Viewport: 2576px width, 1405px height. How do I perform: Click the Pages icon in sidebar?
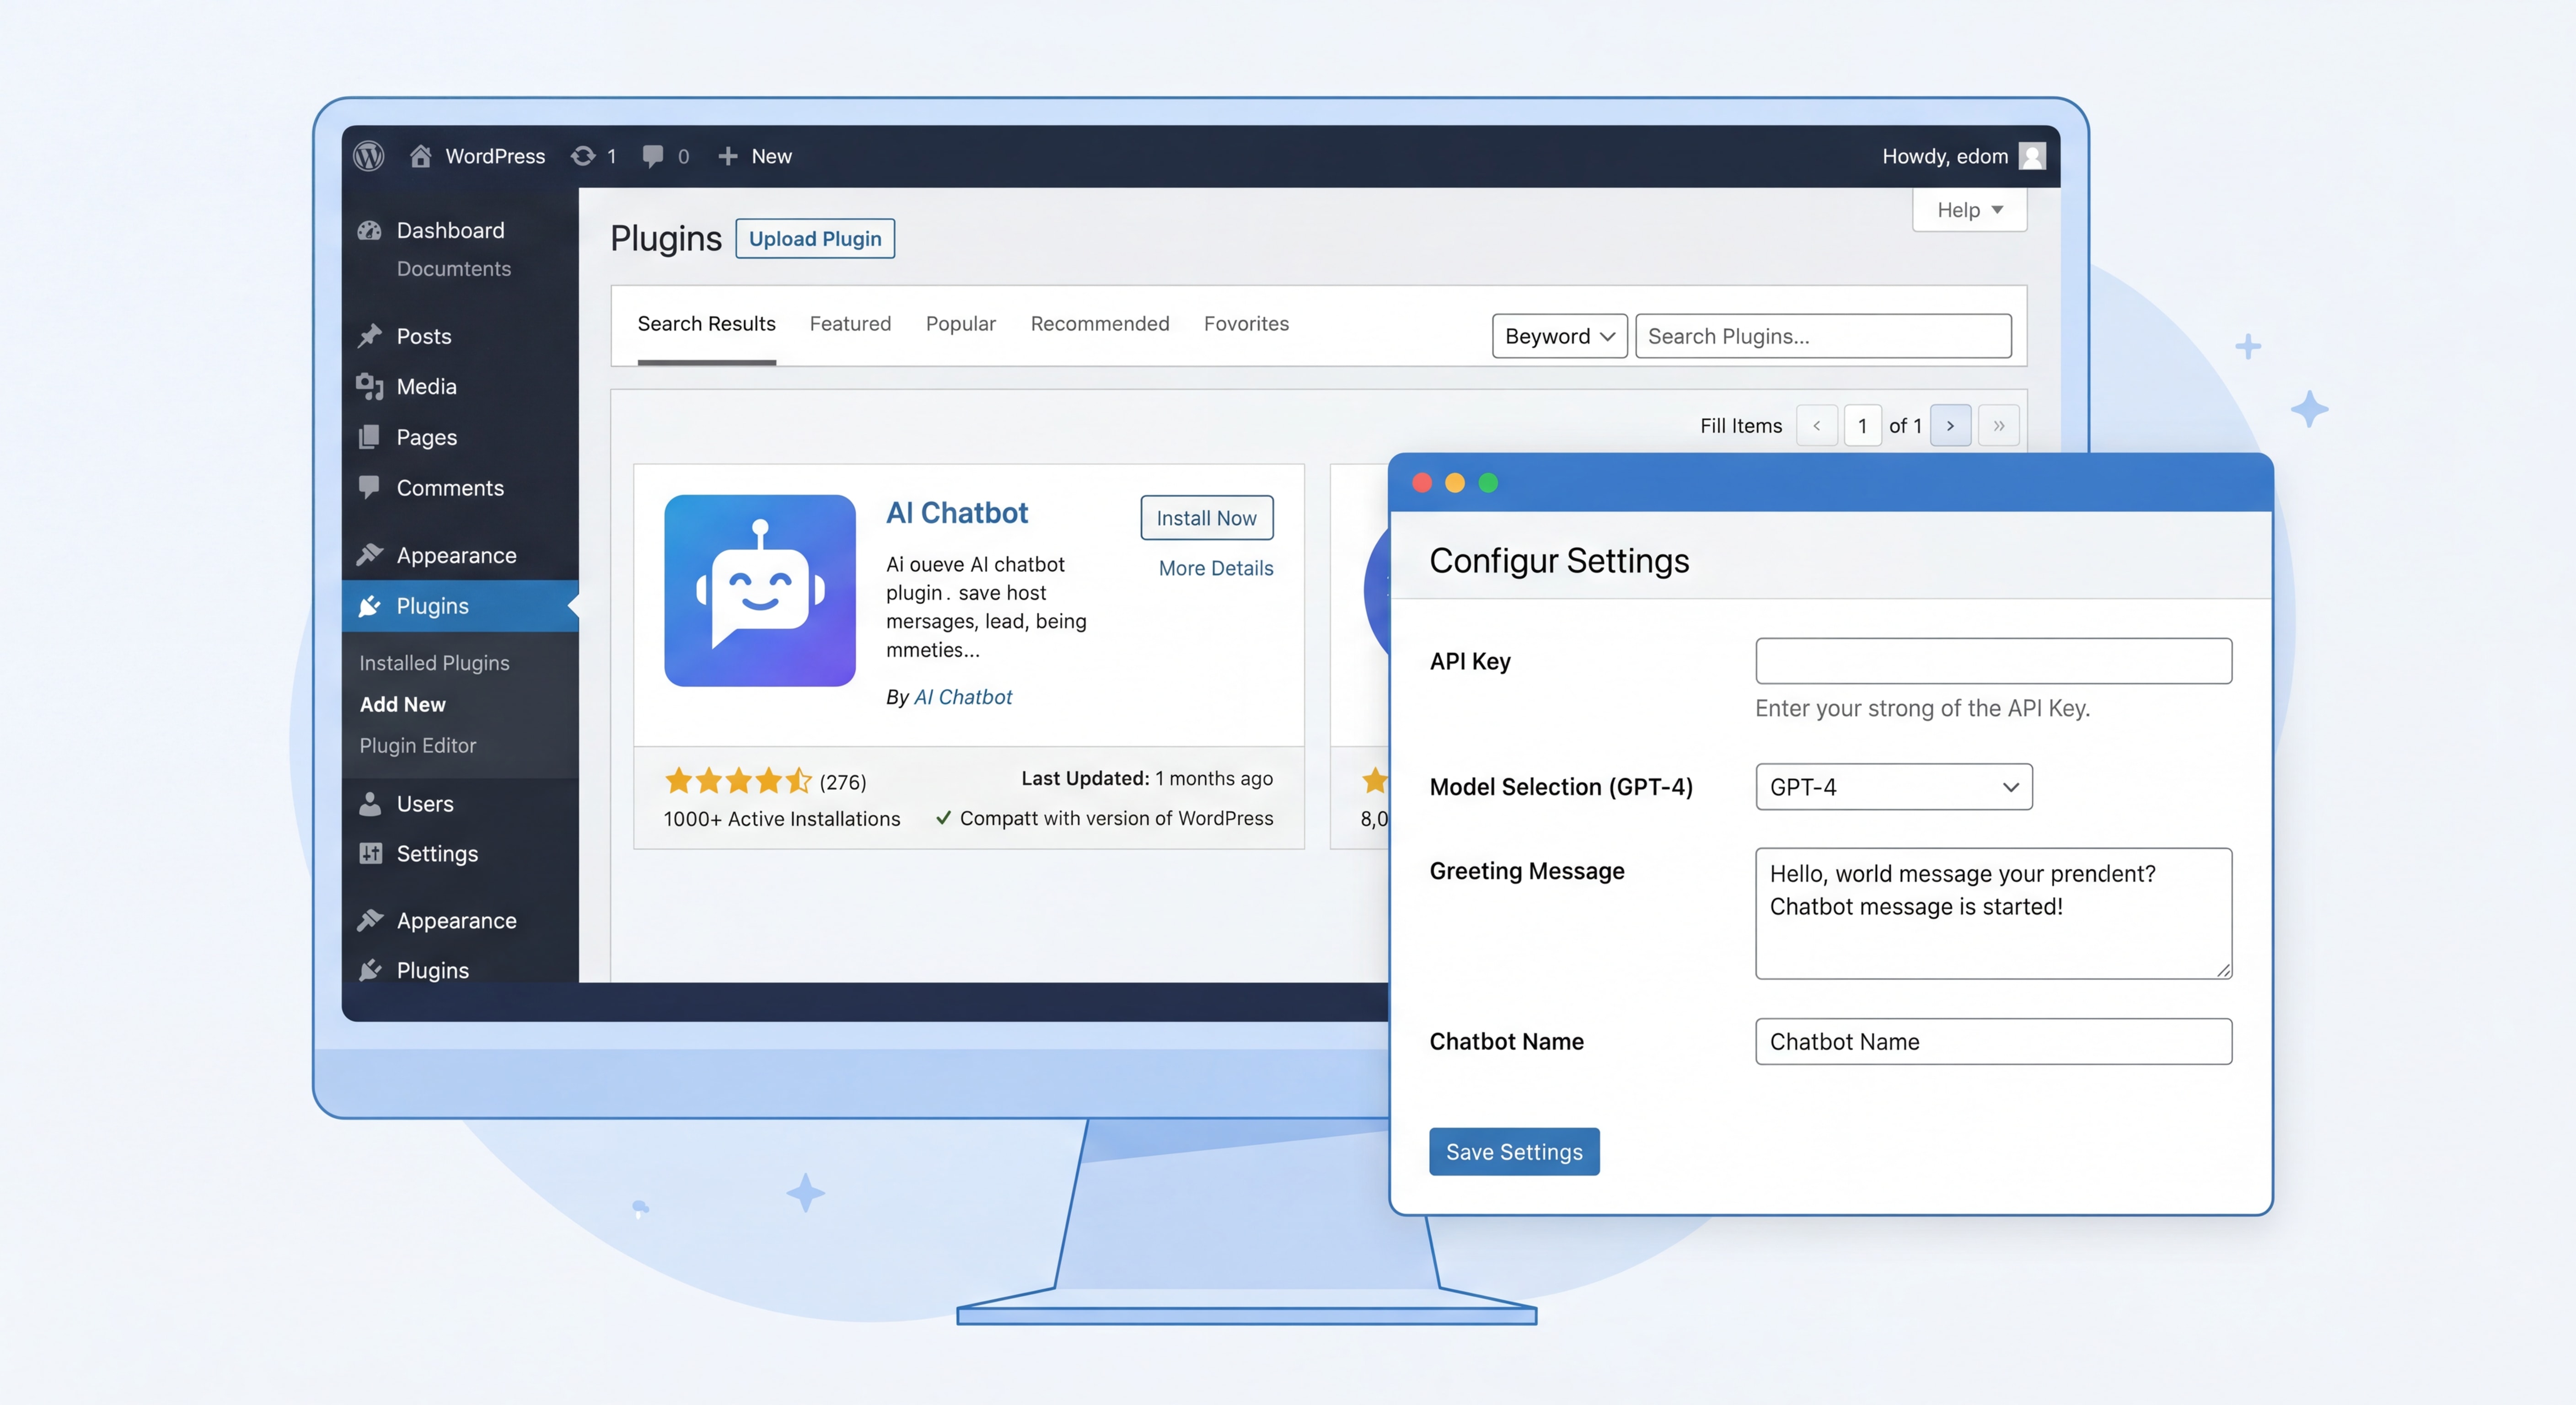click(370, 437)
